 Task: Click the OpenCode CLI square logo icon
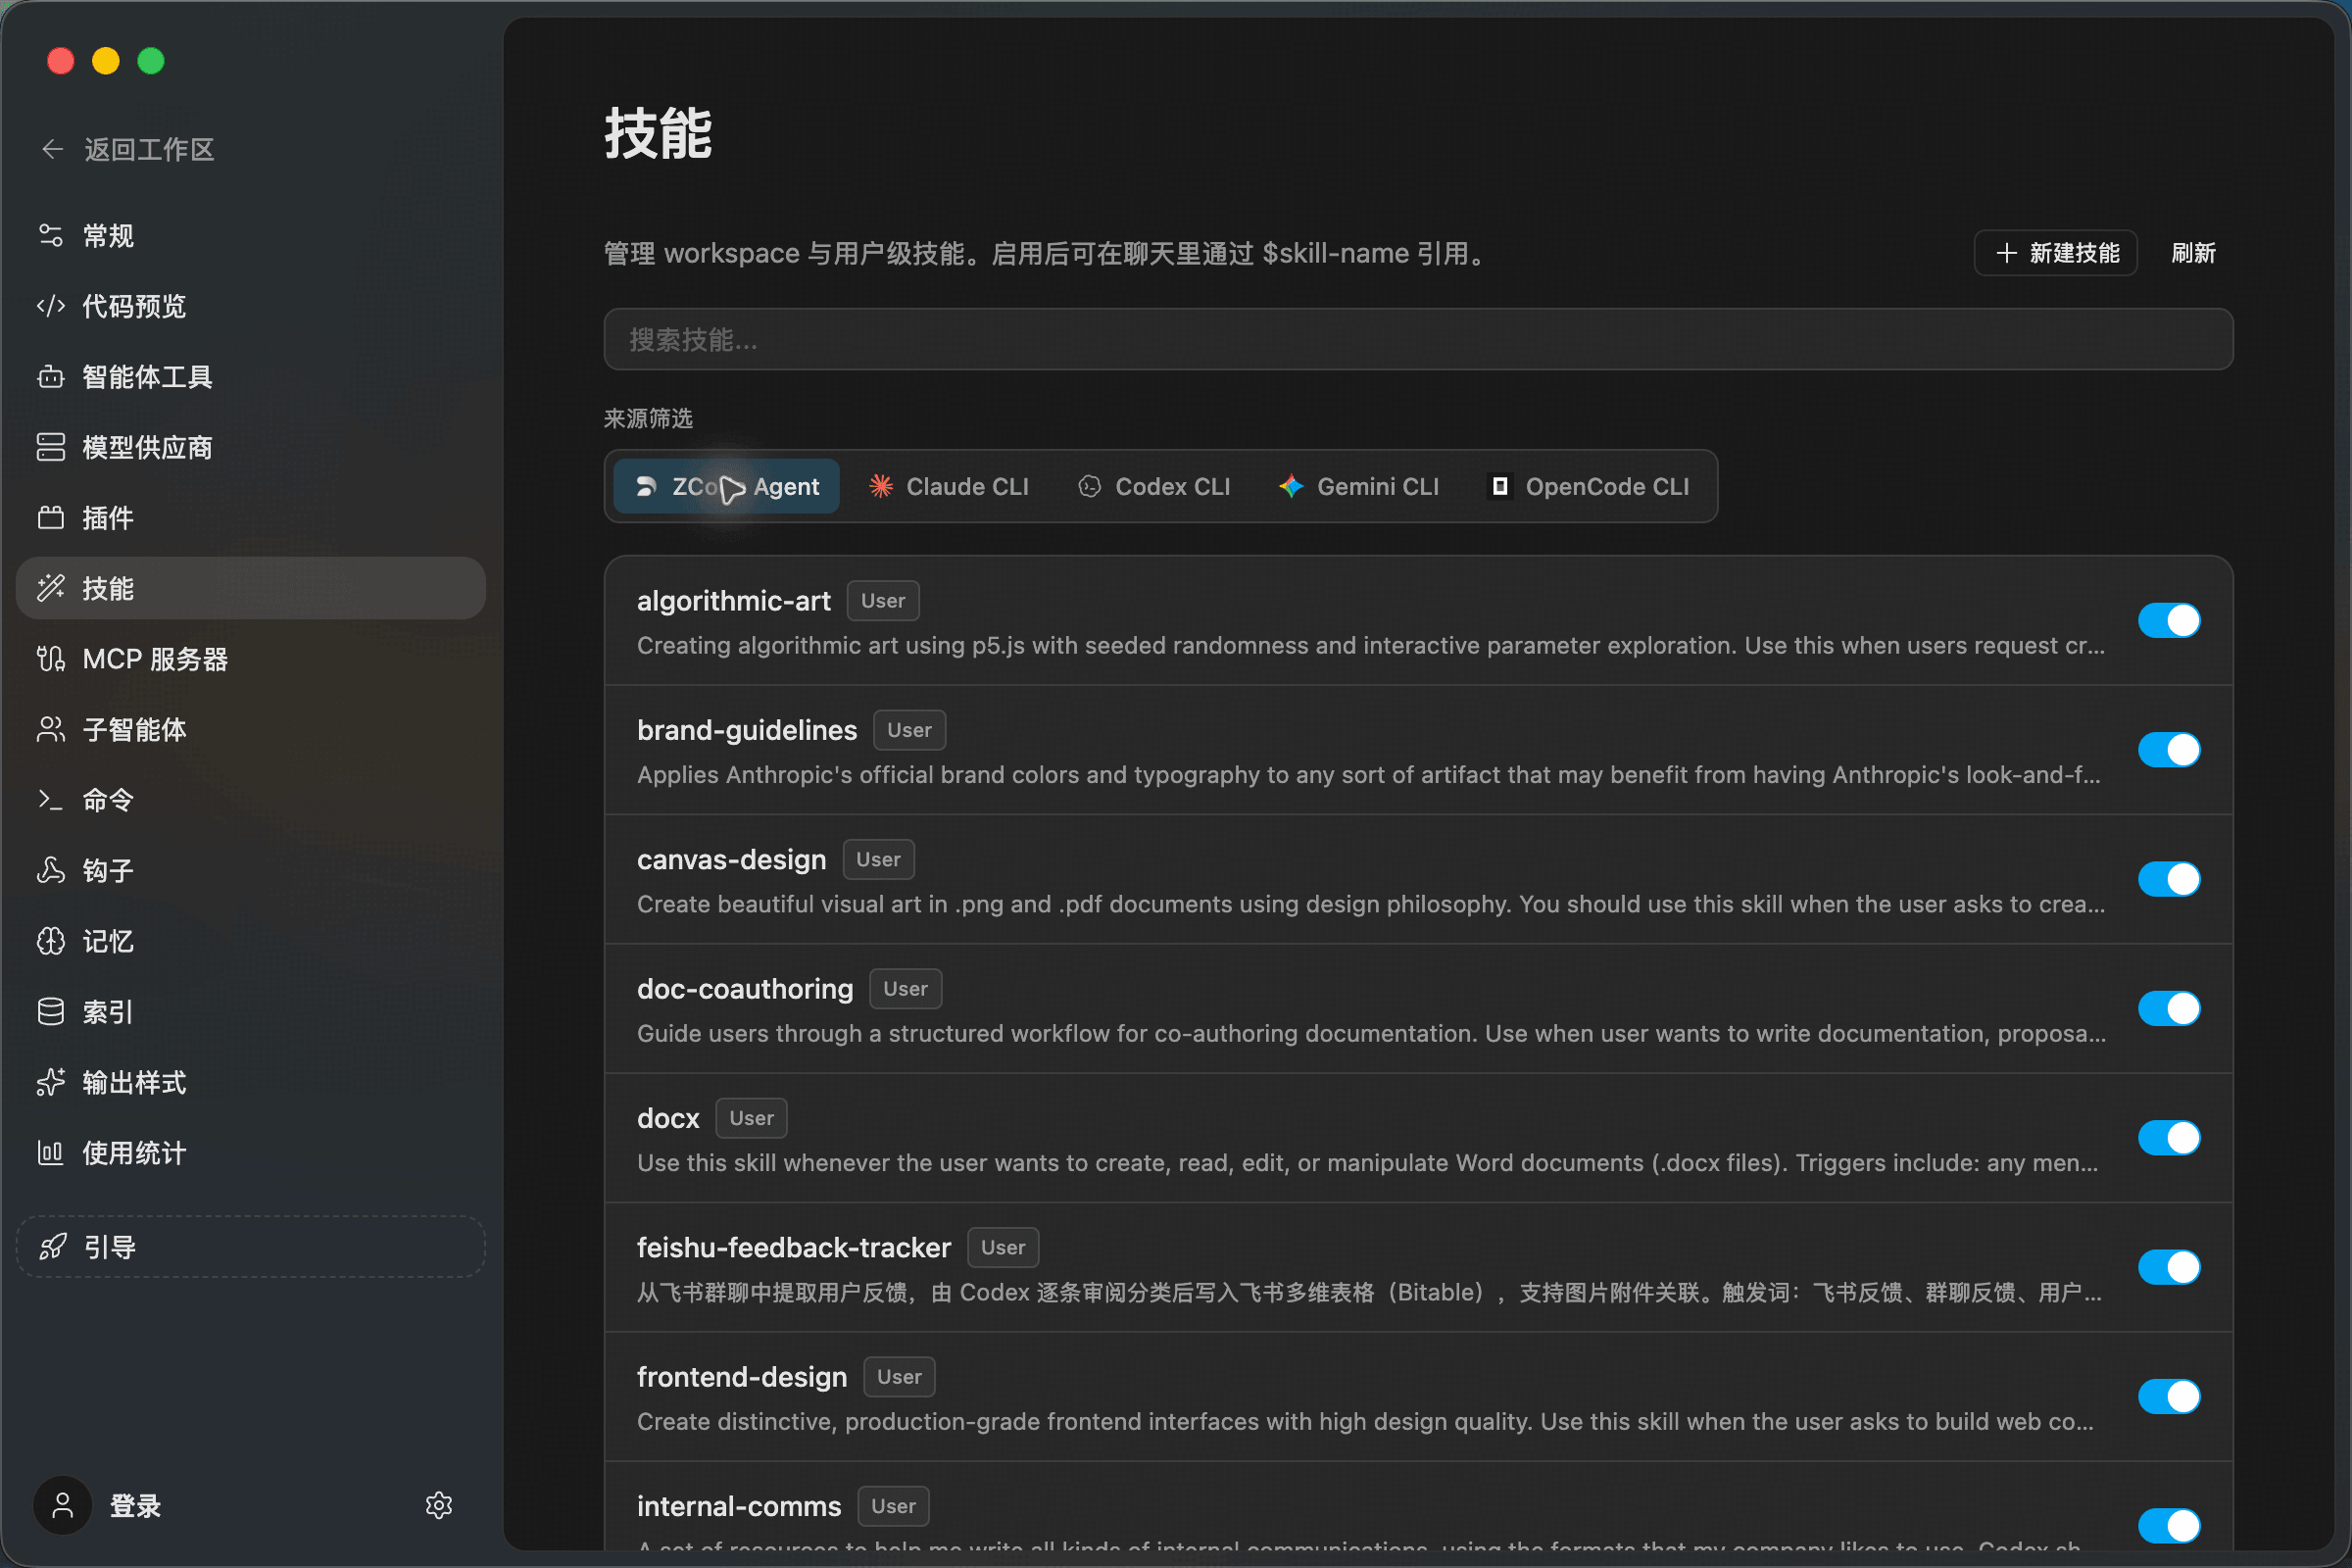point(1500,486)
